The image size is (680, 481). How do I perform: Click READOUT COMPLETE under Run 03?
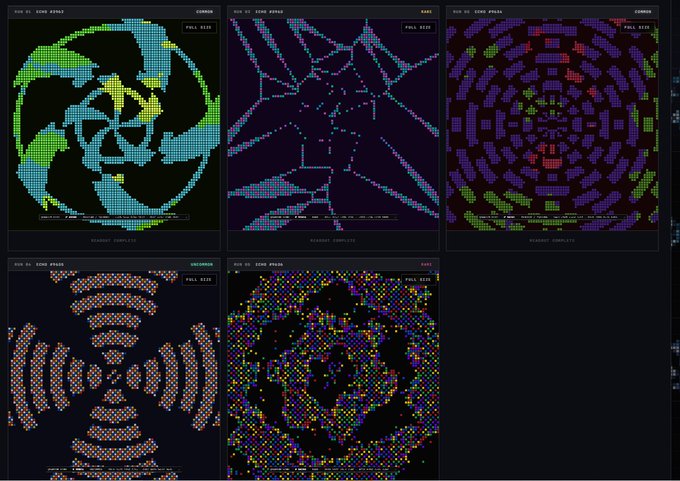[552, 240]
